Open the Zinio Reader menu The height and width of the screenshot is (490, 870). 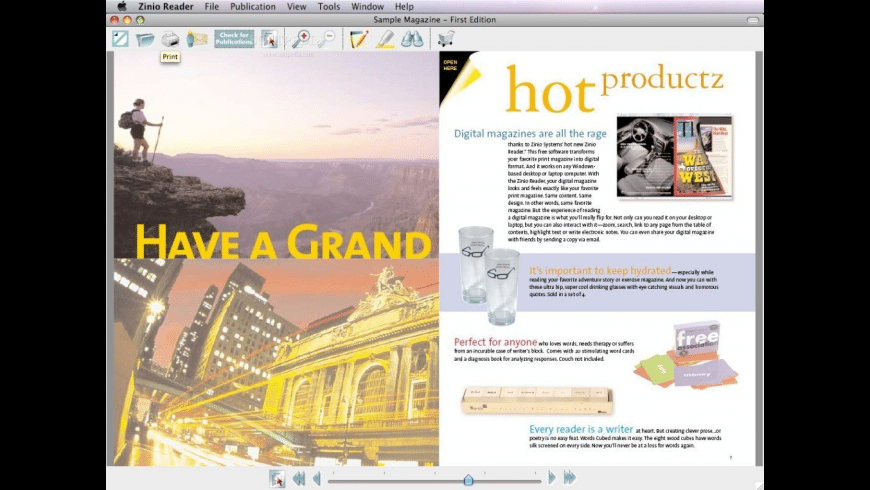pos(166,7)
